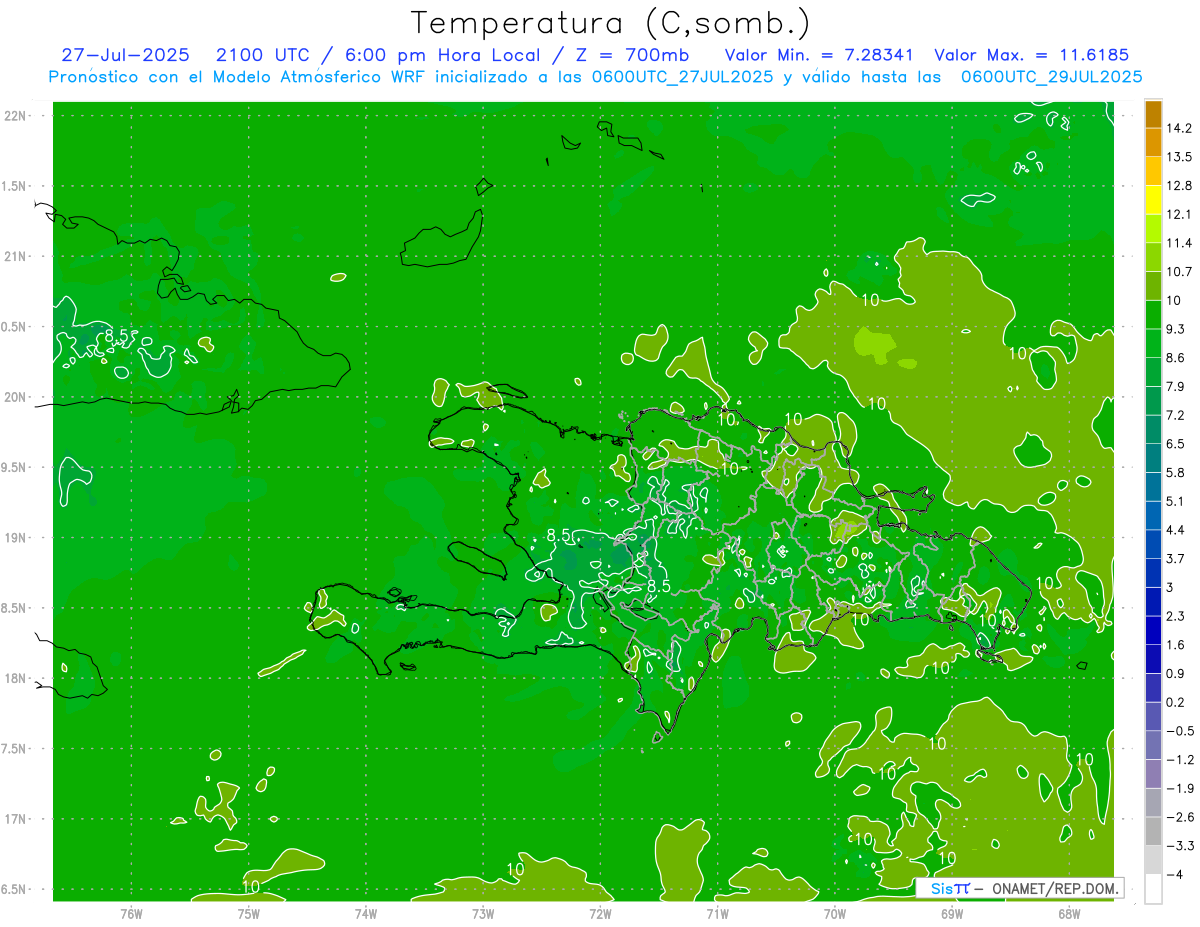The height and width of the screenshot is (927, 1200).
Task: Click the "5.1" color scale label
Action: [1176, 501]
